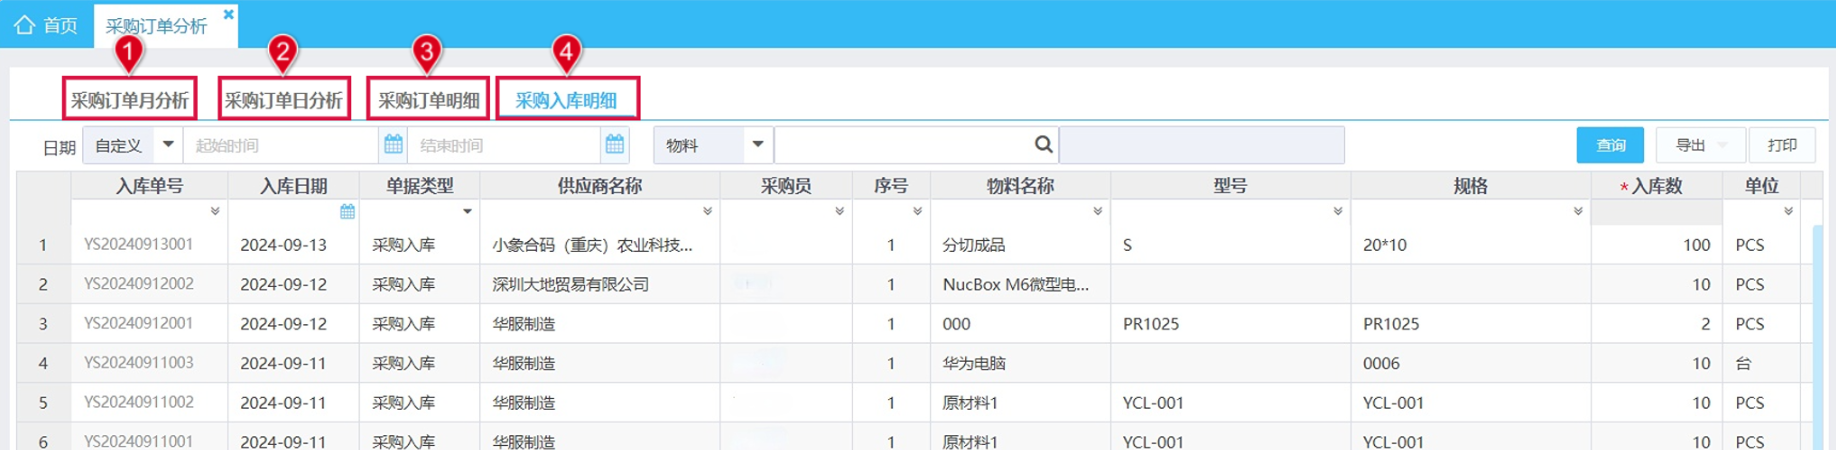Select the 采购入库明细 tab

point(566,100)
